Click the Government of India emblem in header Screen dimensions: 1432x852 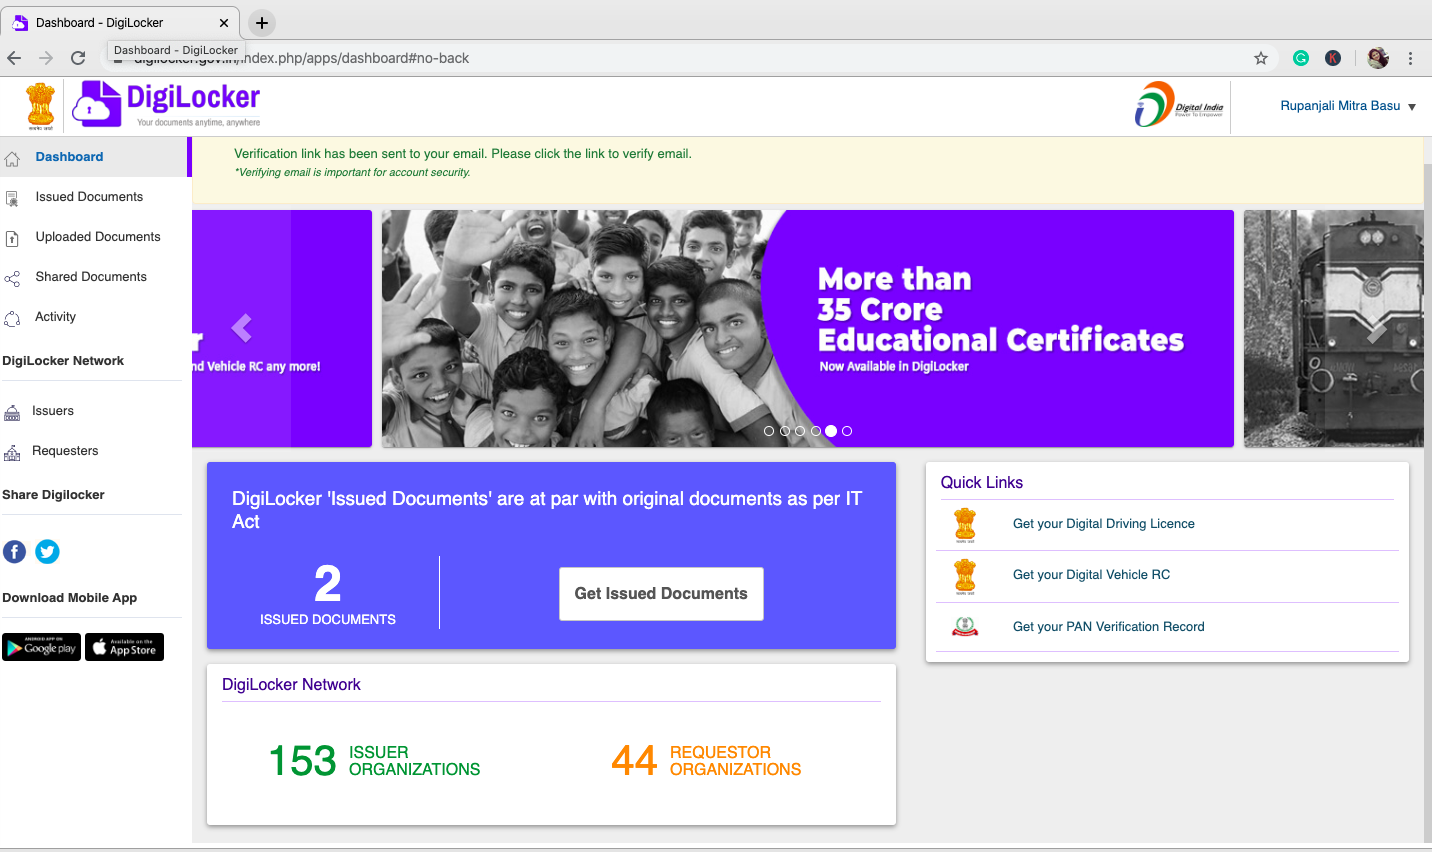point(41,106)
